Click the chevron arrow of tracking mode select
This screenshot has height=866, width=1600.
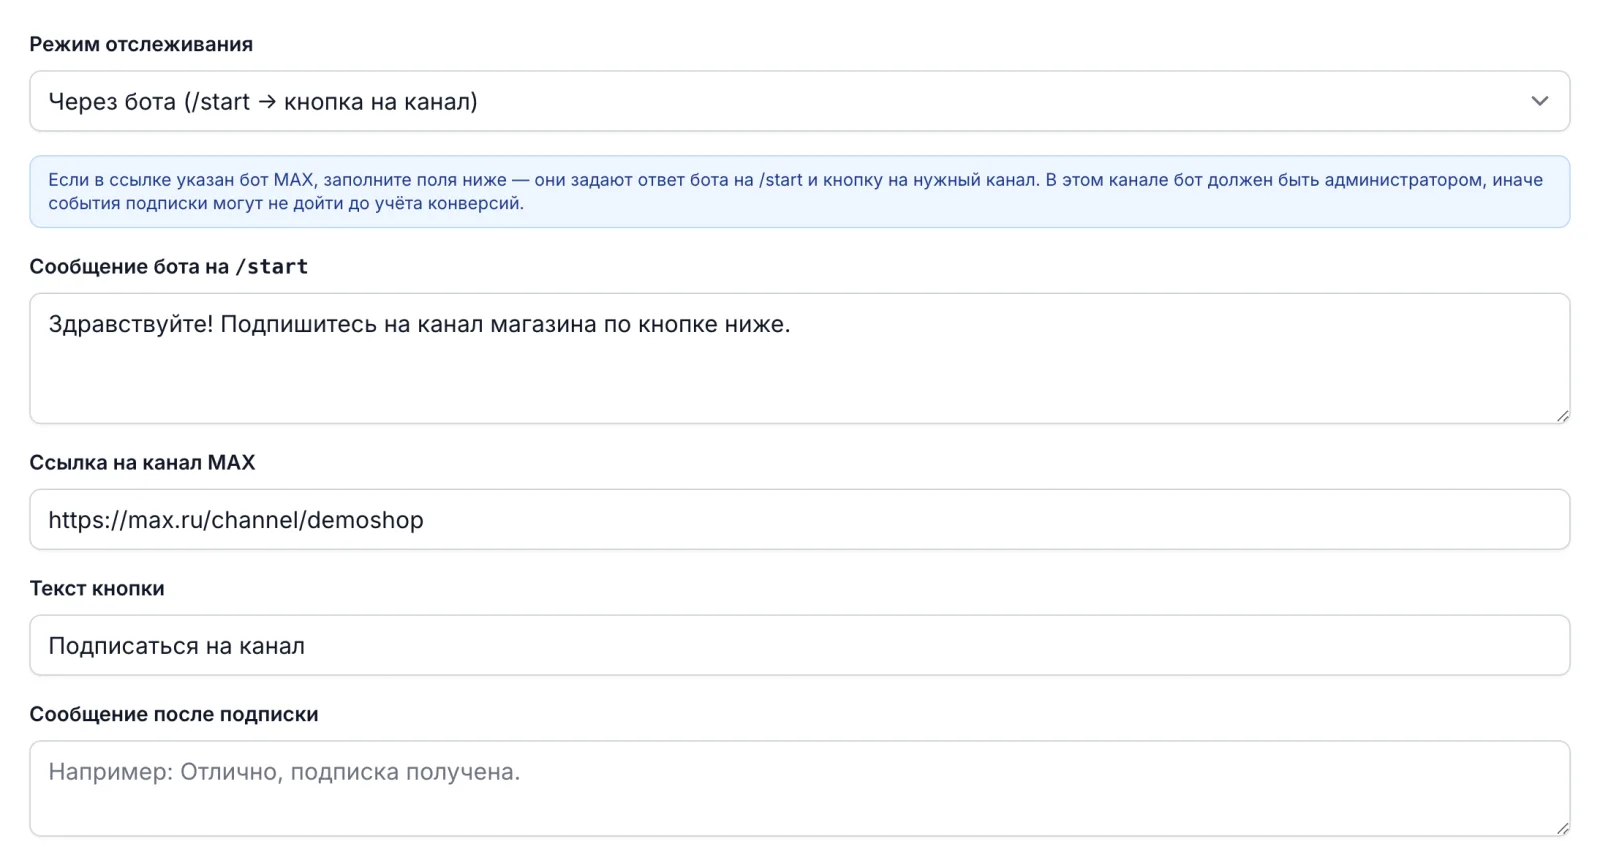point(1540,101)
